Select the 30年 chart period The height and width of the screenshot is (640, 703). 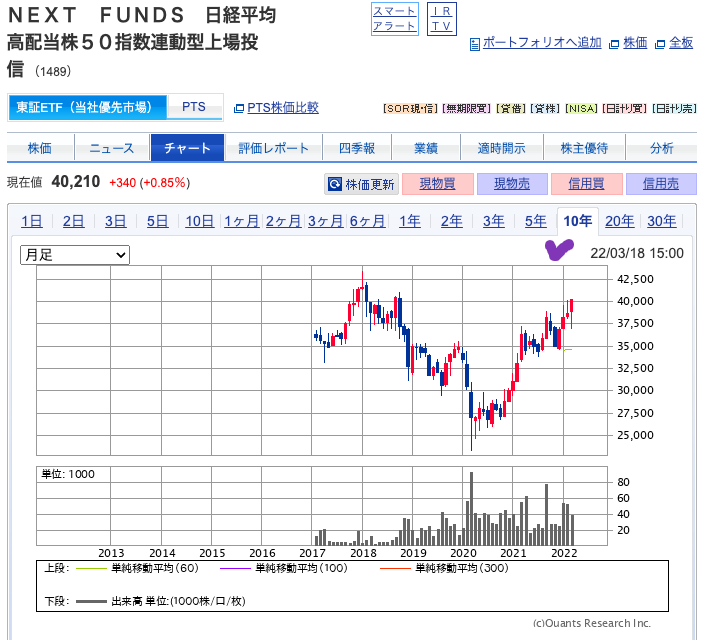click(662, 221)
